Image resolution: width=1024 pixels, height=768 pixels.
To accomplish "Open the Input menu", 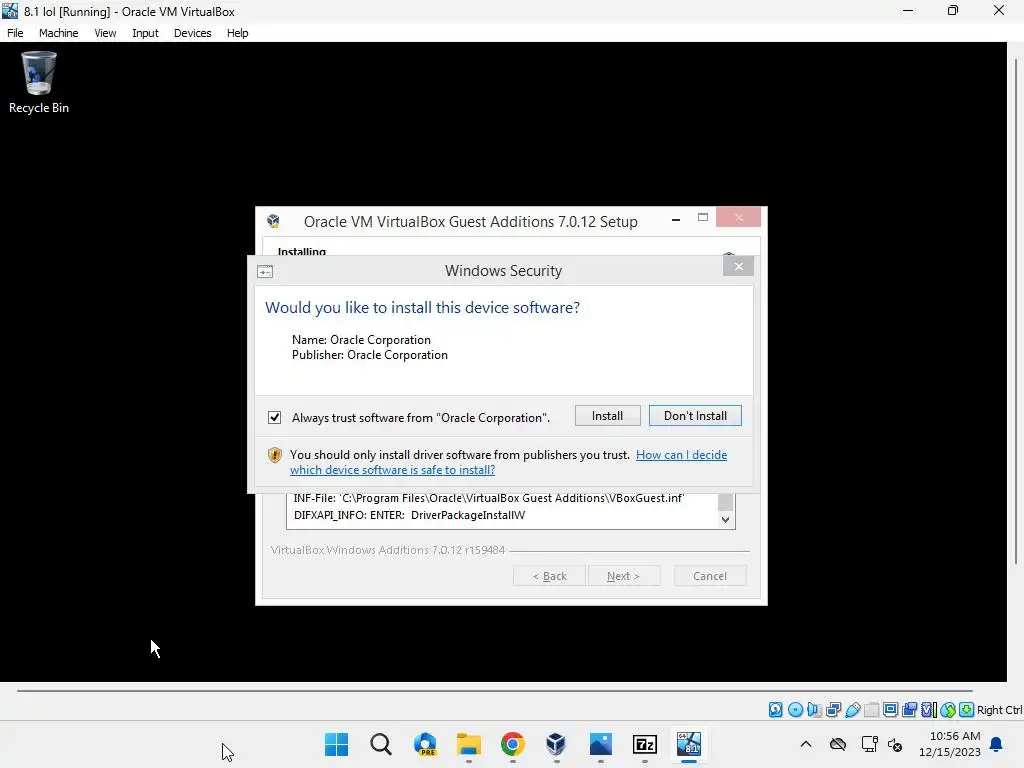I will 145,33.
